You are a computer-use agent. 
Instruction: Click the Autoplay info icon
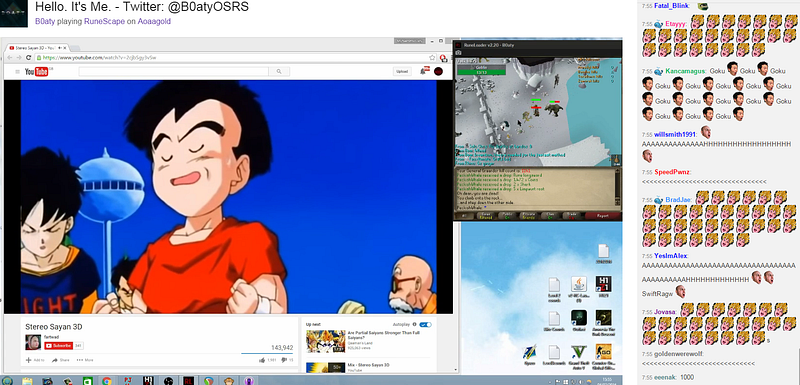click(x=414, y=324)
